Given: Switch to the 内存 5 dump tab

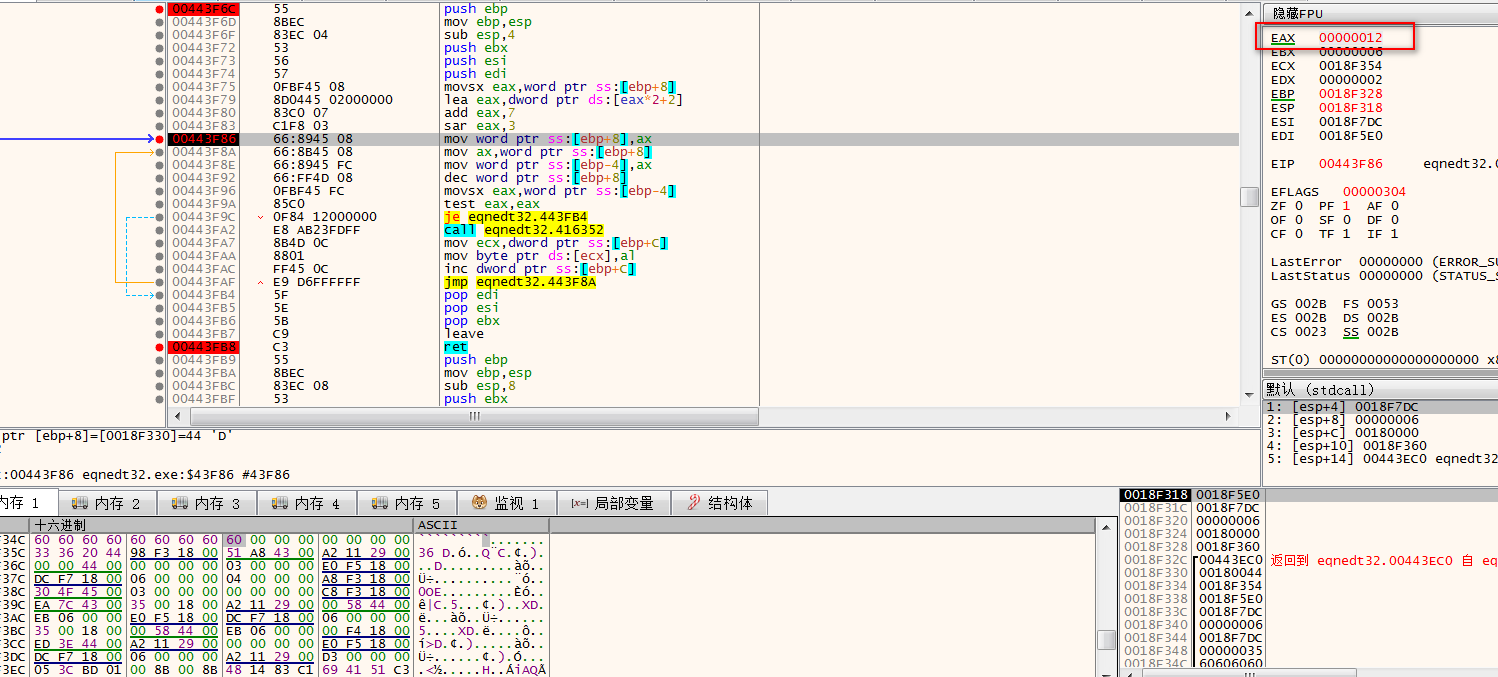Looking at the screenshot, I should pyautogui.click(x=406, y=503).
